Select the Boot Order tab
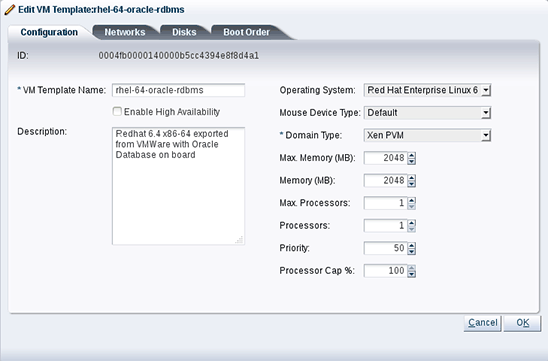 coord(246,32)
